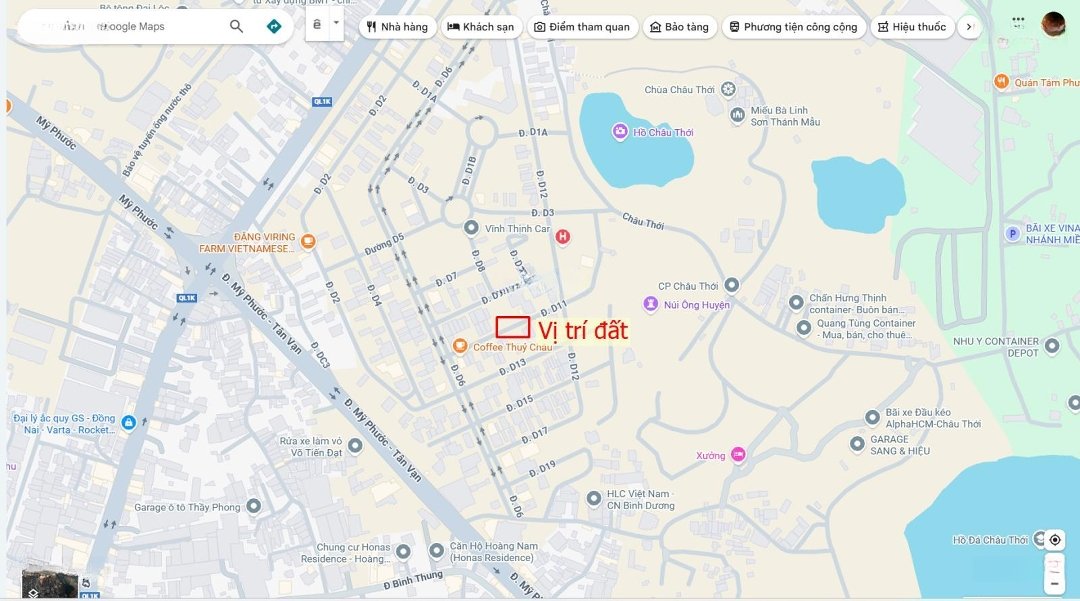
Task: Select the Khách sạn category chip
Action: [481, 27]
